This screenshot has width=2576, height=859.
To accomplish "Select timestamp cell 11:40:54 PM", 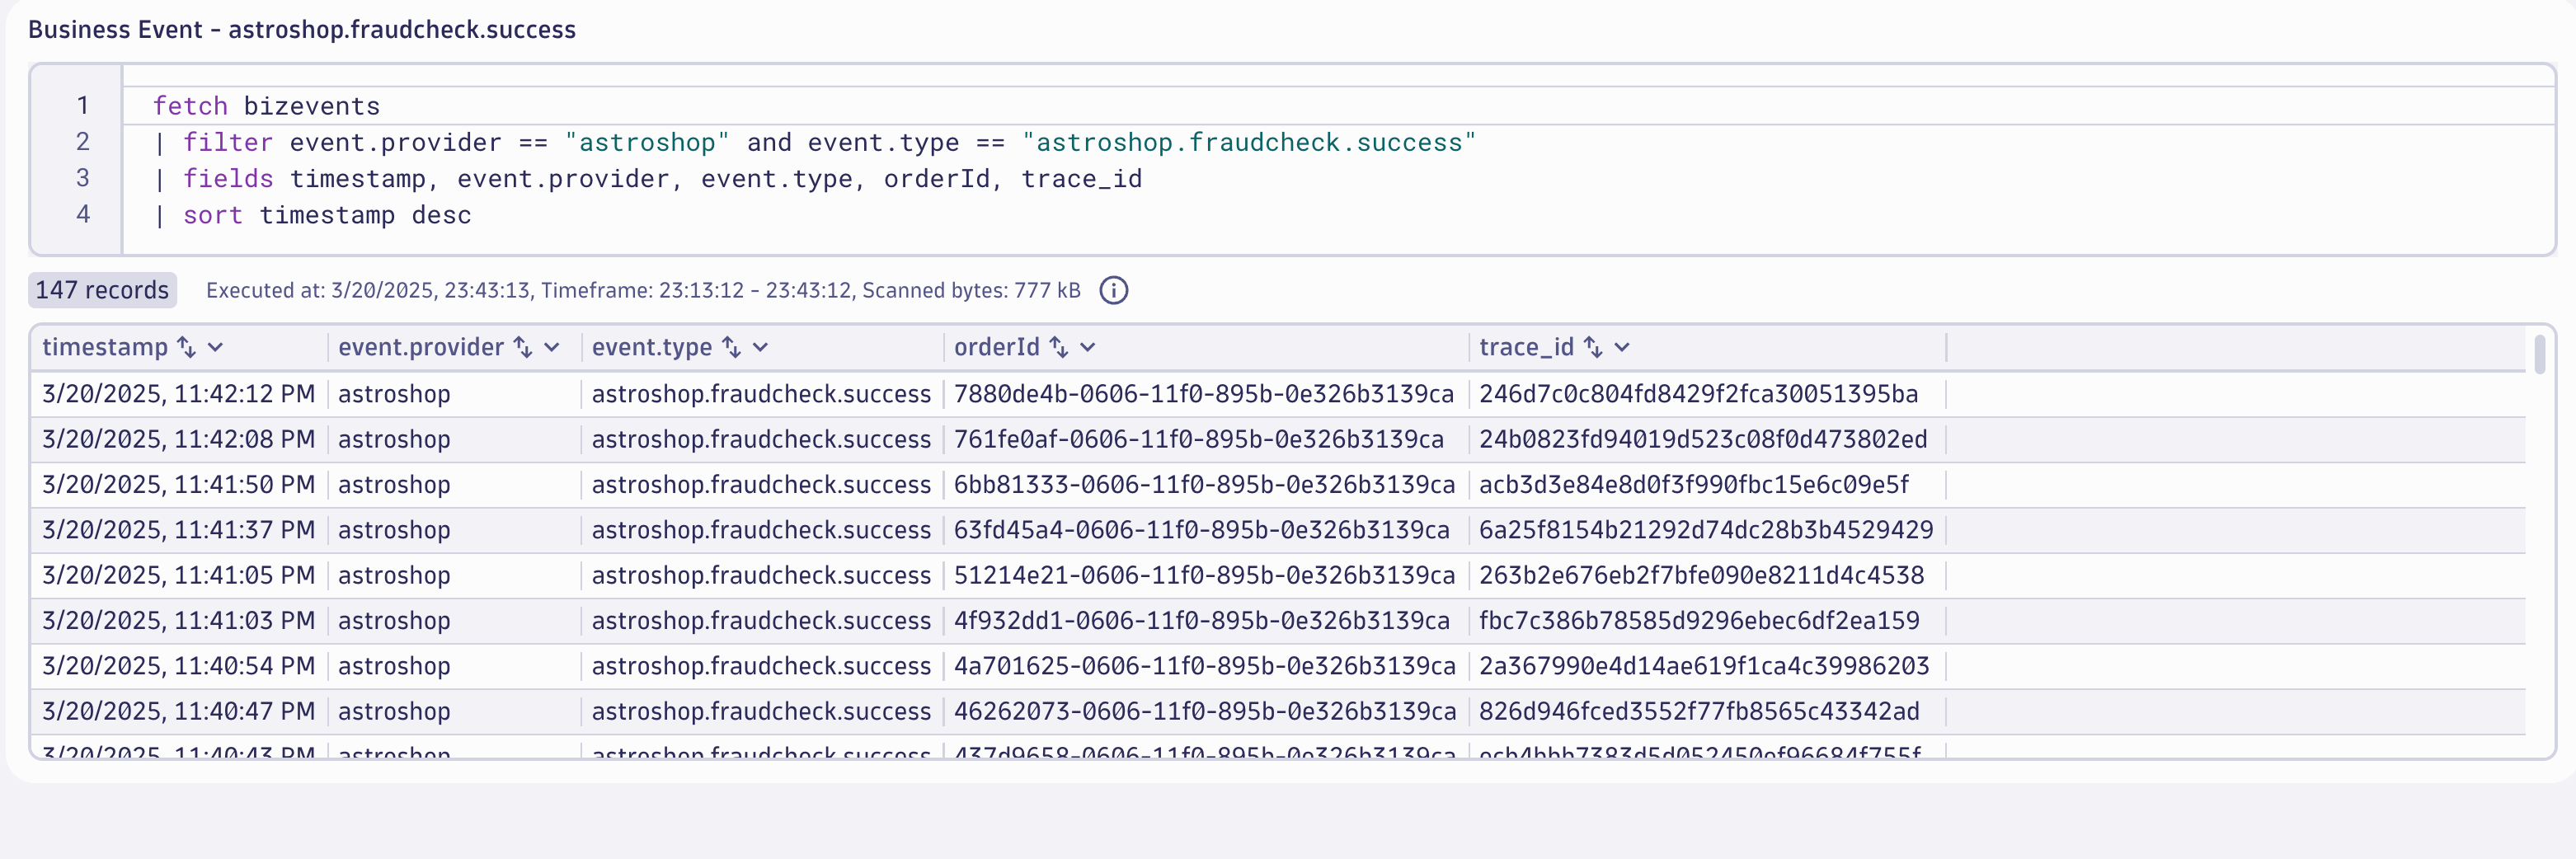I will point(178,666).
